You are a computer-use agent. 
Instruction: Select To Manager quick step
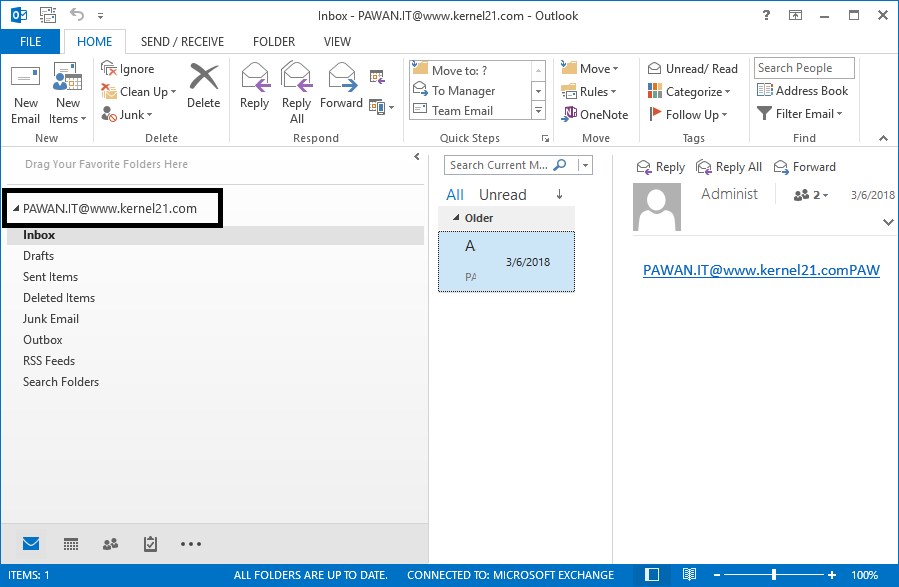point(471,91)
